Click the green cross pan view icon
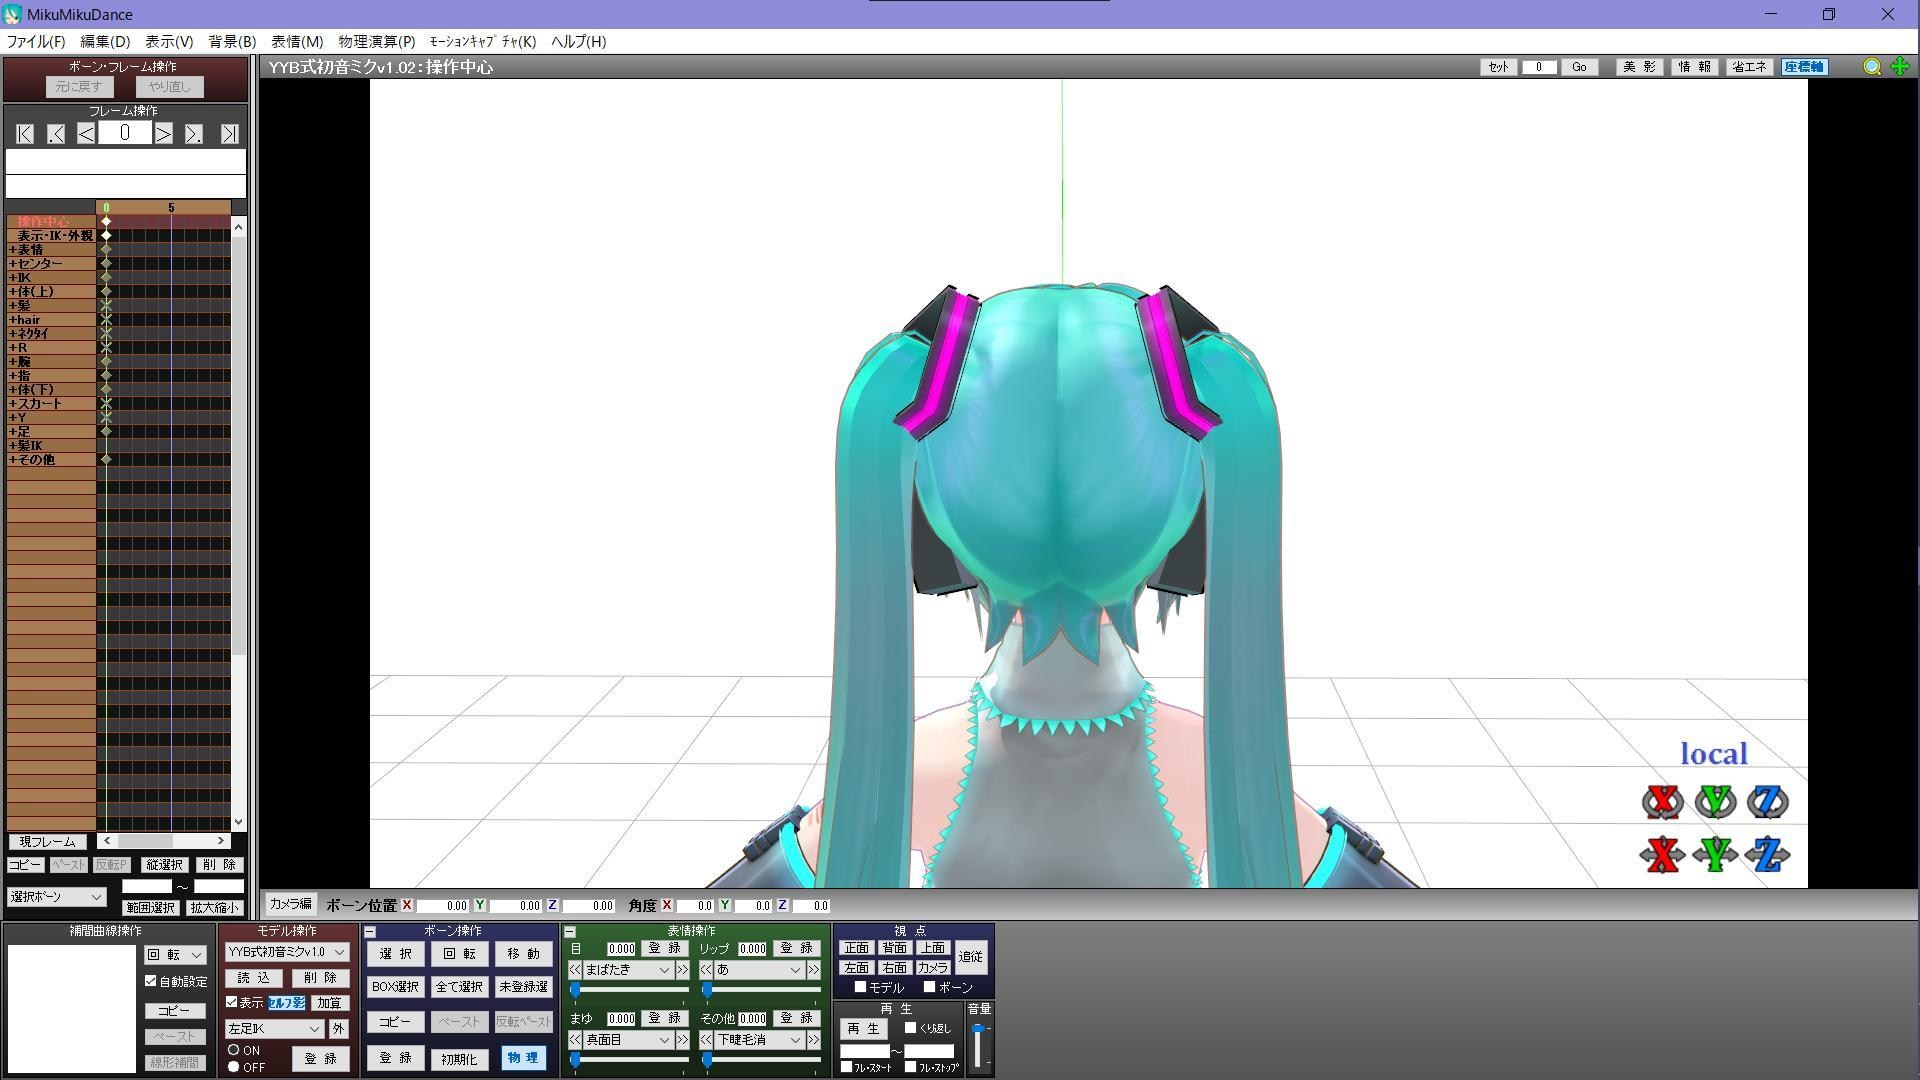The height and width of the screenshot is (1080, 1920). 1900,67
